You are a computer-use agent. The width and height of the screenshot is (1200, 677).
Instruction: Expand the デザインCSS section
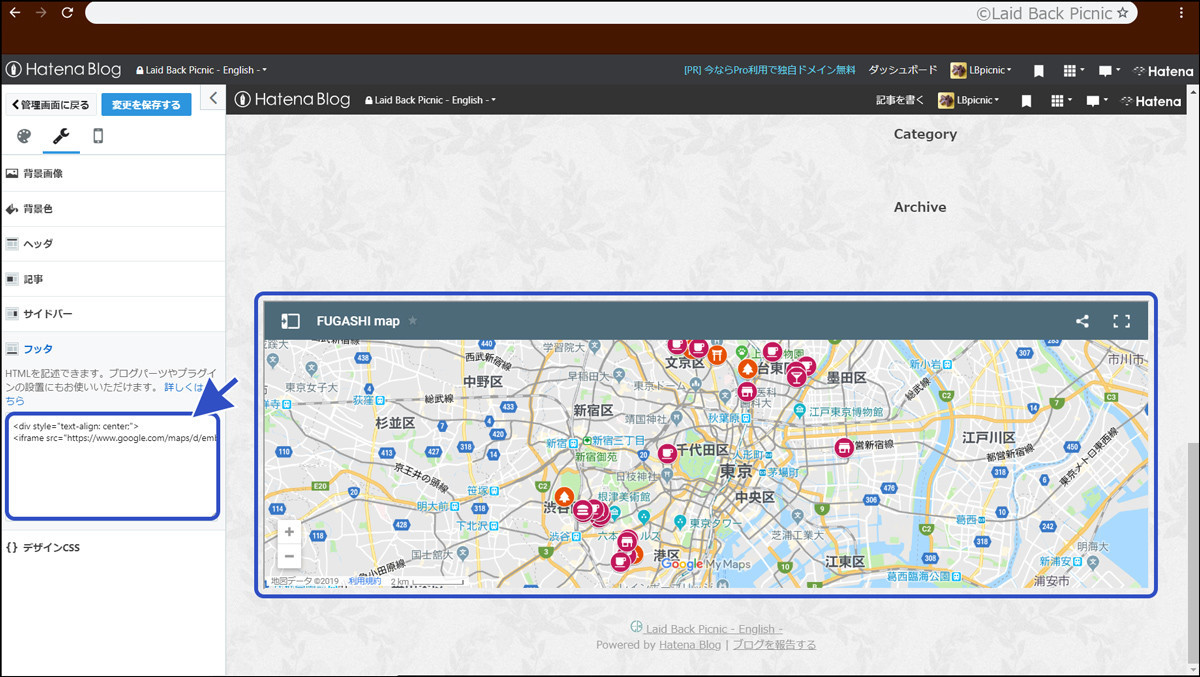click(112, 547)
